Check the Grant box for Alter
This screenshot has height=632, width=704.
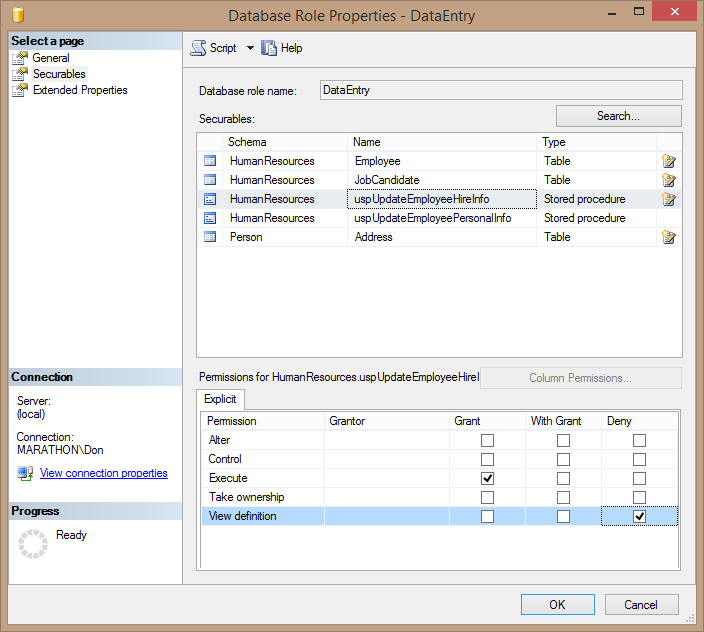487,440
